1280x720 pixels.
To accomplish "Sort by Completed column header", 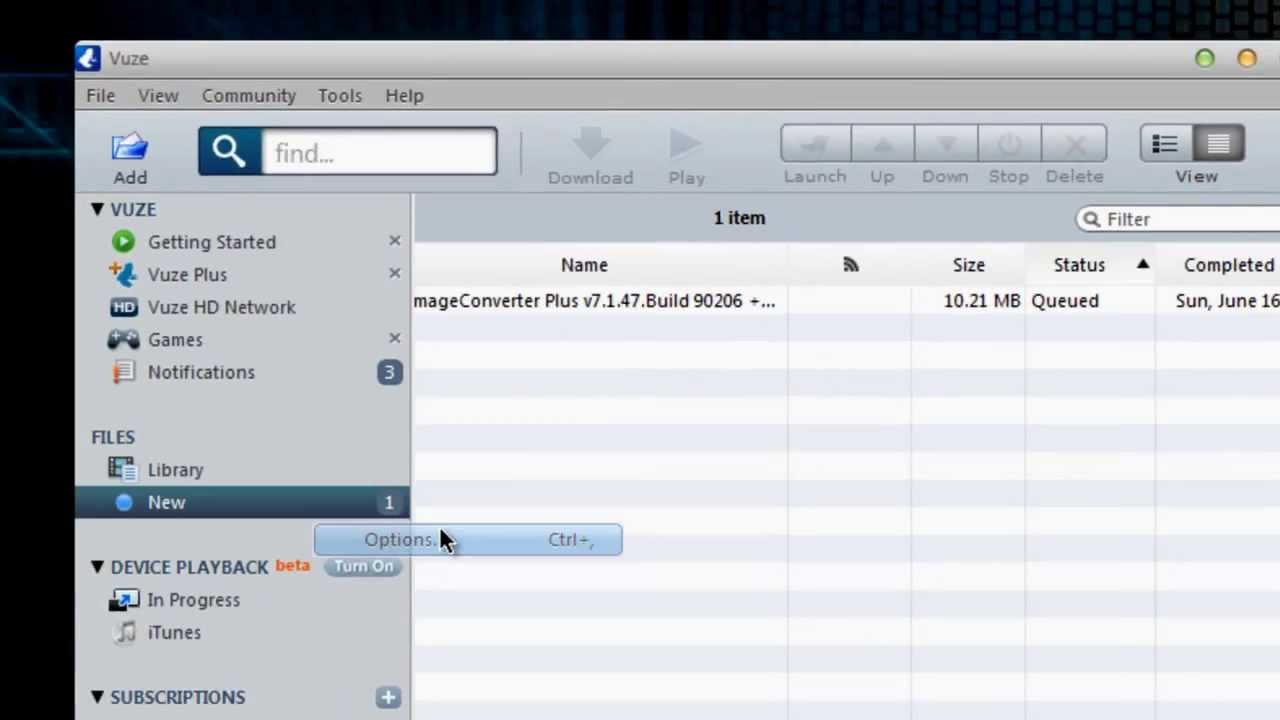I will (x=1229, y=264).
